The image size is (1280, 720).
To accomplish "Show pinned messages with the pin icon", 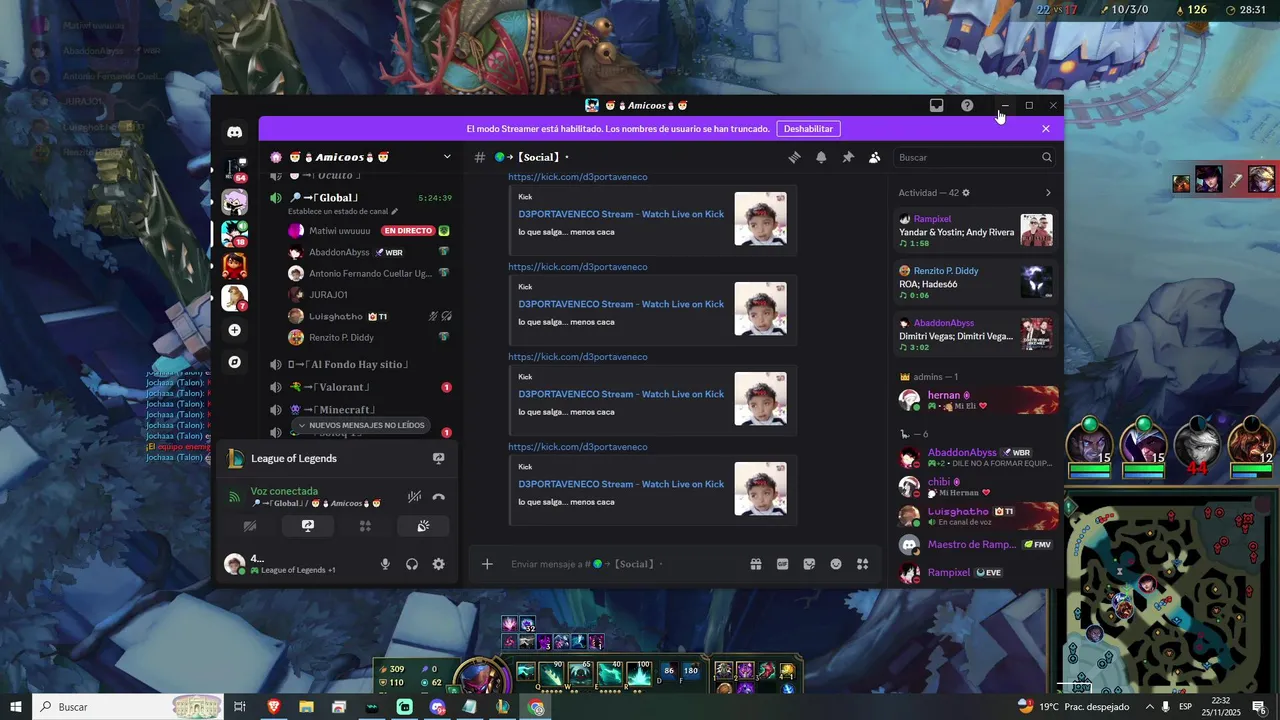I will (x=848, y=157).
